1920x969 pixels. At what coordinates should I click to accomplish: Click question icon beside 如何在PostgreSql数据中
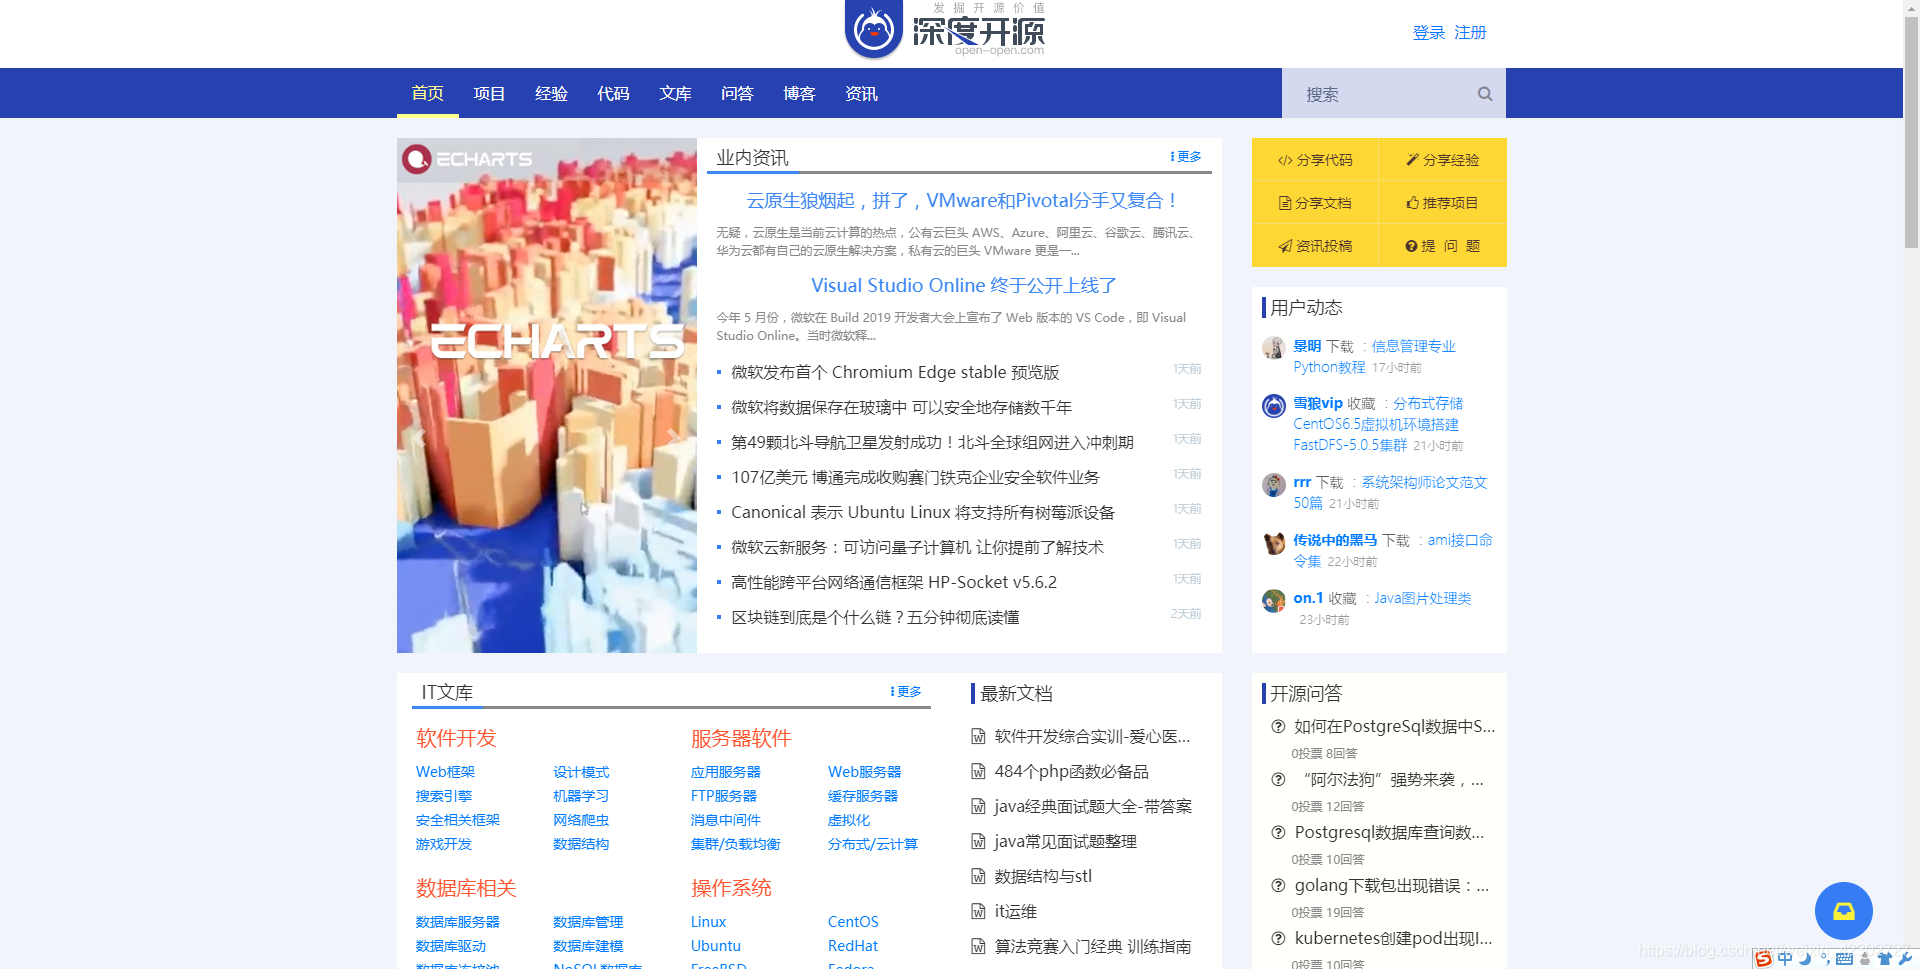[x=1278, y=727]
